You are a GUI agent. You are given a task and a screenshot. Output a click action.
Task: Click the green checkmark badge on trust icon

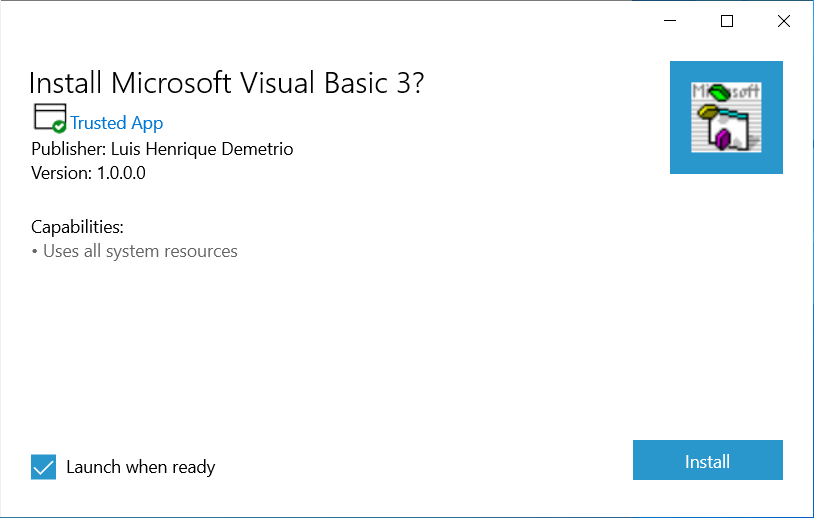click(x=60, y=126)
